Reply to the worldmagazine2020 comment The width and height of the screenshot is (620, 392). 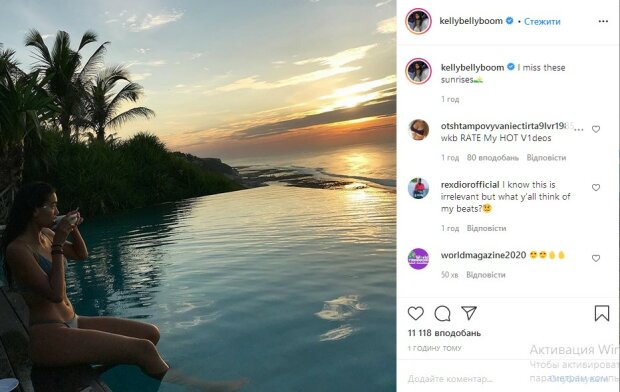(x=486, y=275)
